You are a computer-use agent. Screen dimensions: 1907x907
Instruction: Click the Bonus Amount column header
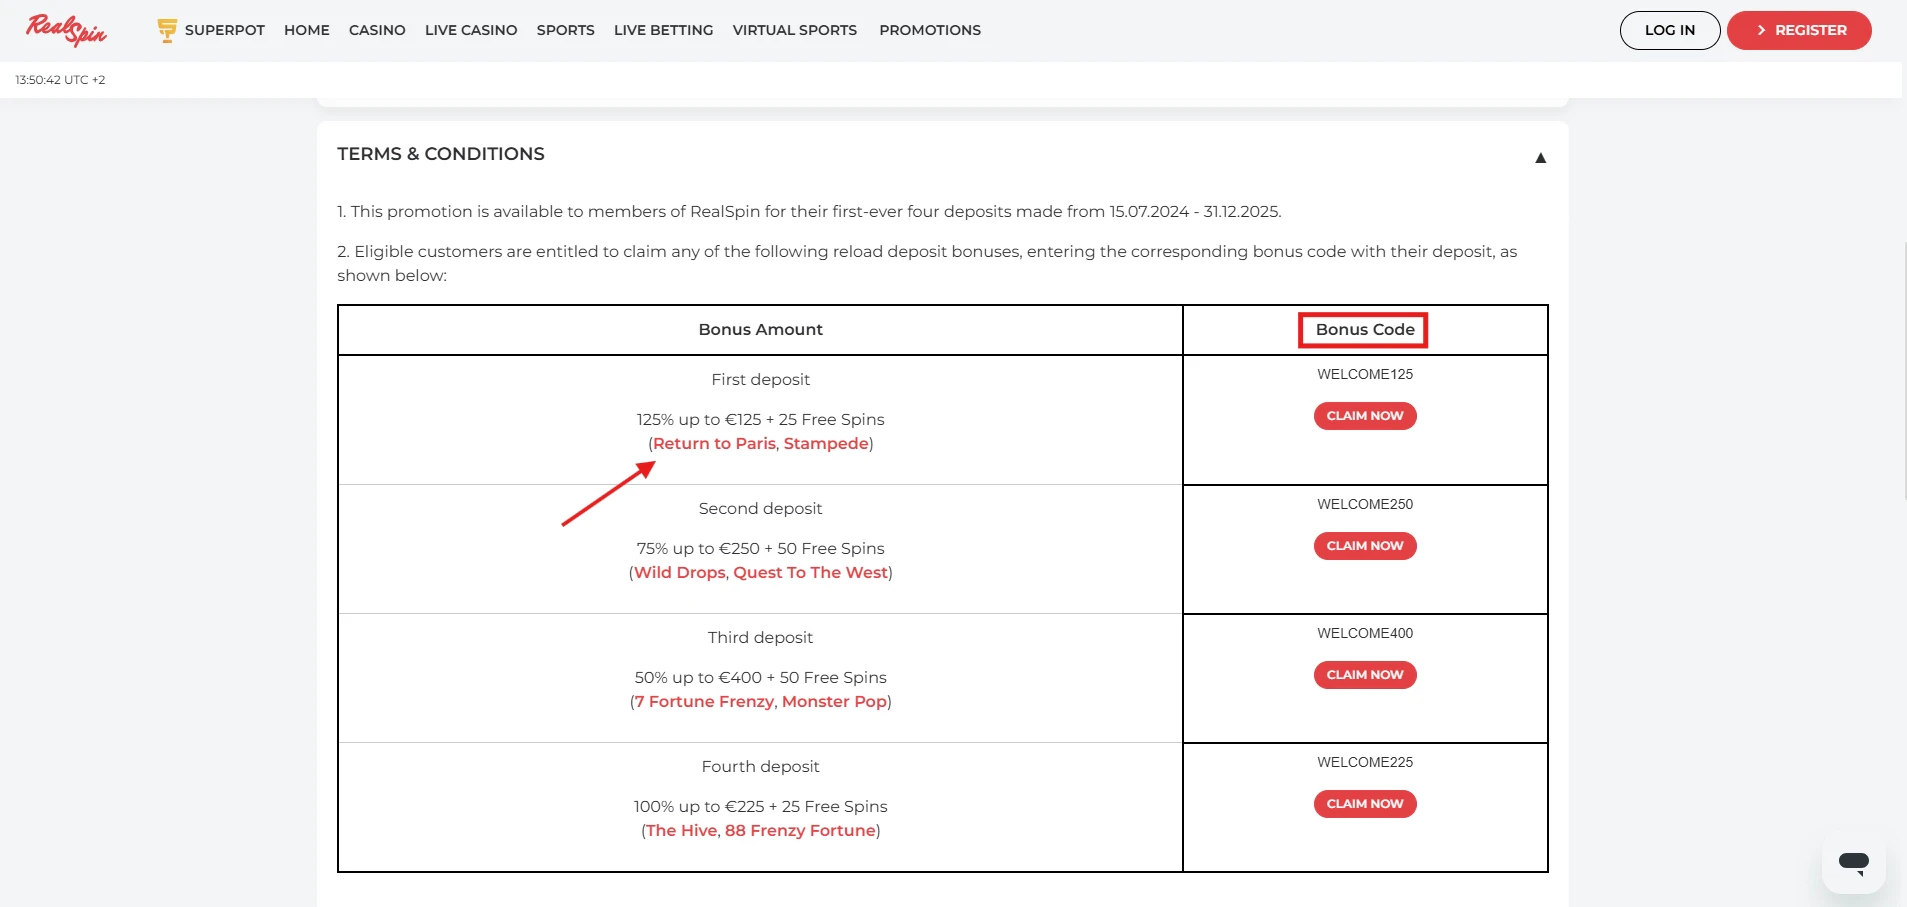click(x=761, y=330)
